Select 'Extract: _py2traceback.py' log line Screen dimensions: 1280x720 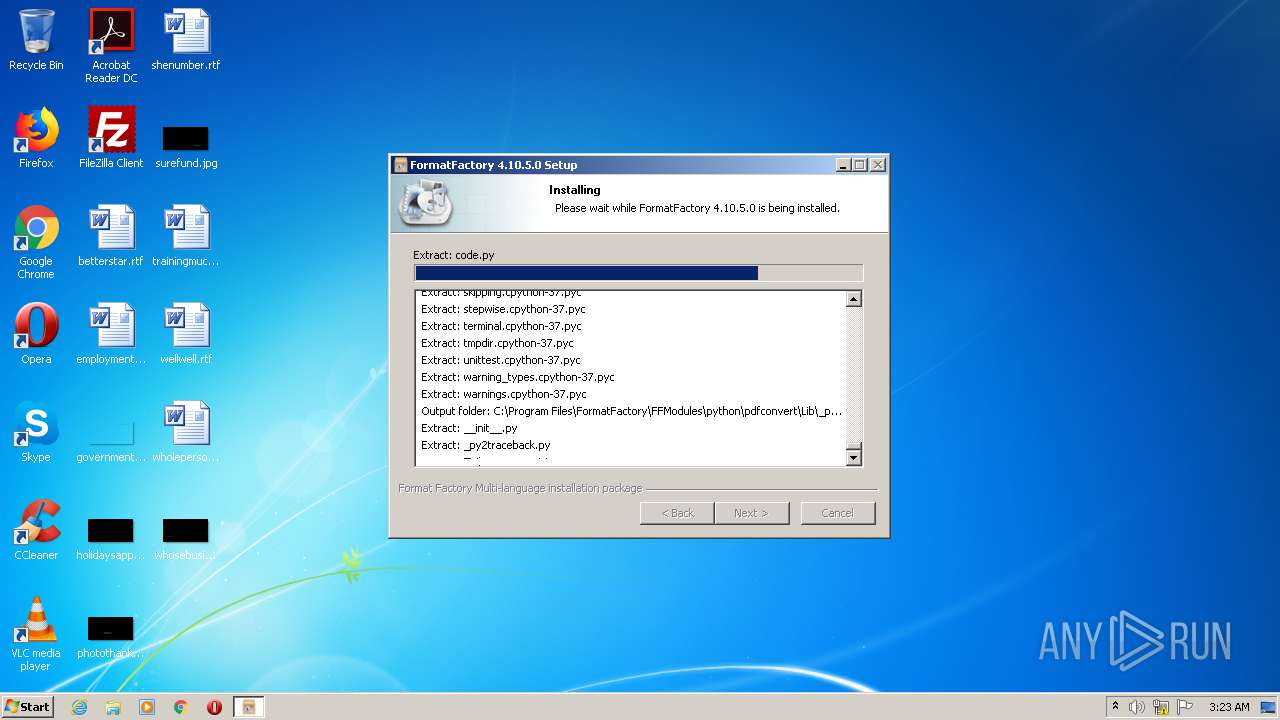tap(486, 445)
